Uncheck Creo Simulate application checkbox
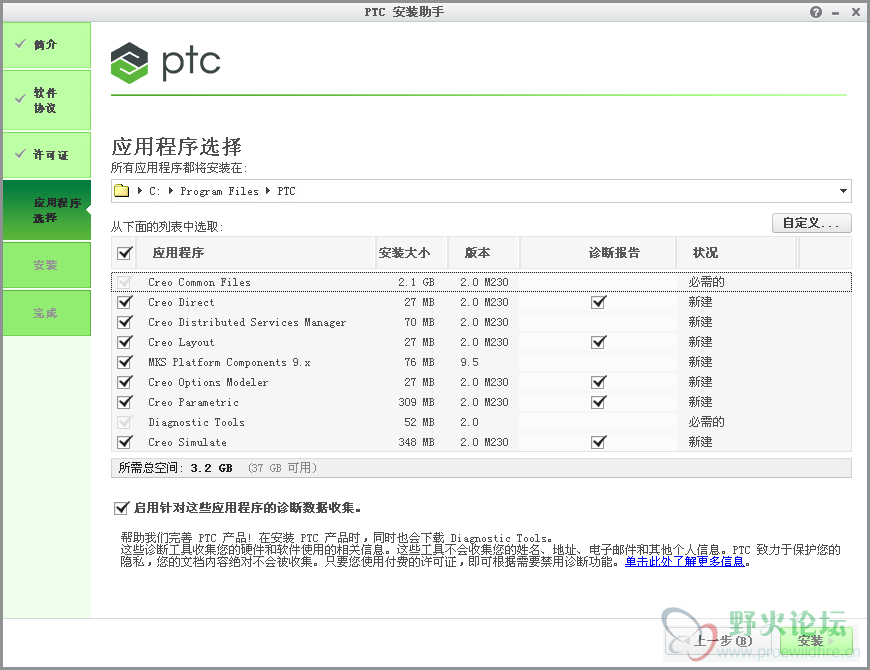The image size is (870, 670). [x=125, y=442]
